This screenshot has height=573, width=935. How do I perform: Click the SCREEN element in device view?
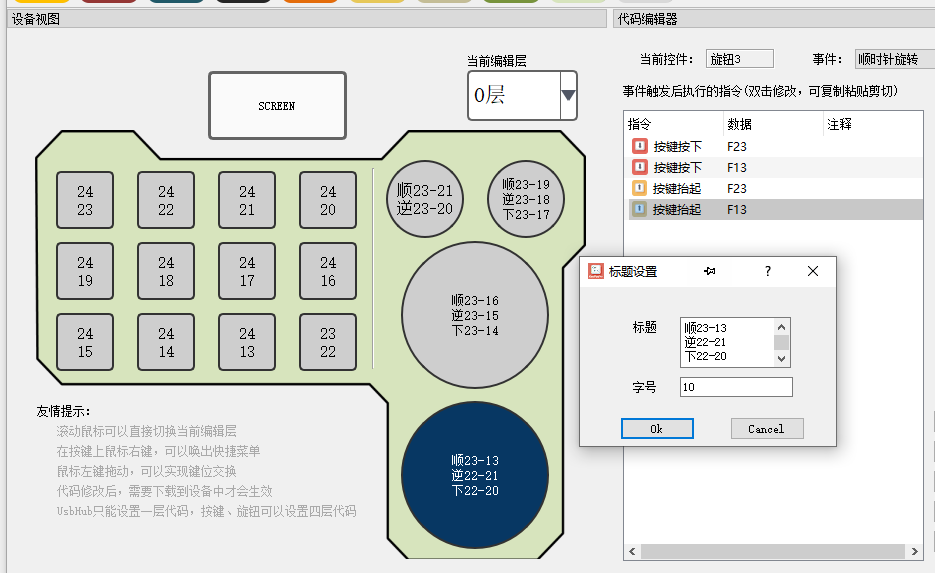tap(277, 105)
